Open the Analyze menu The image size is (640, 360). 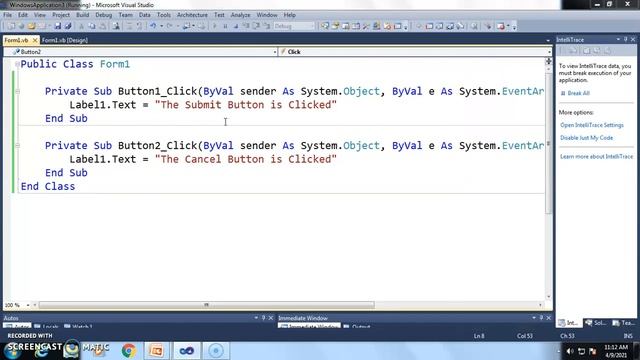tap(240, 15)
